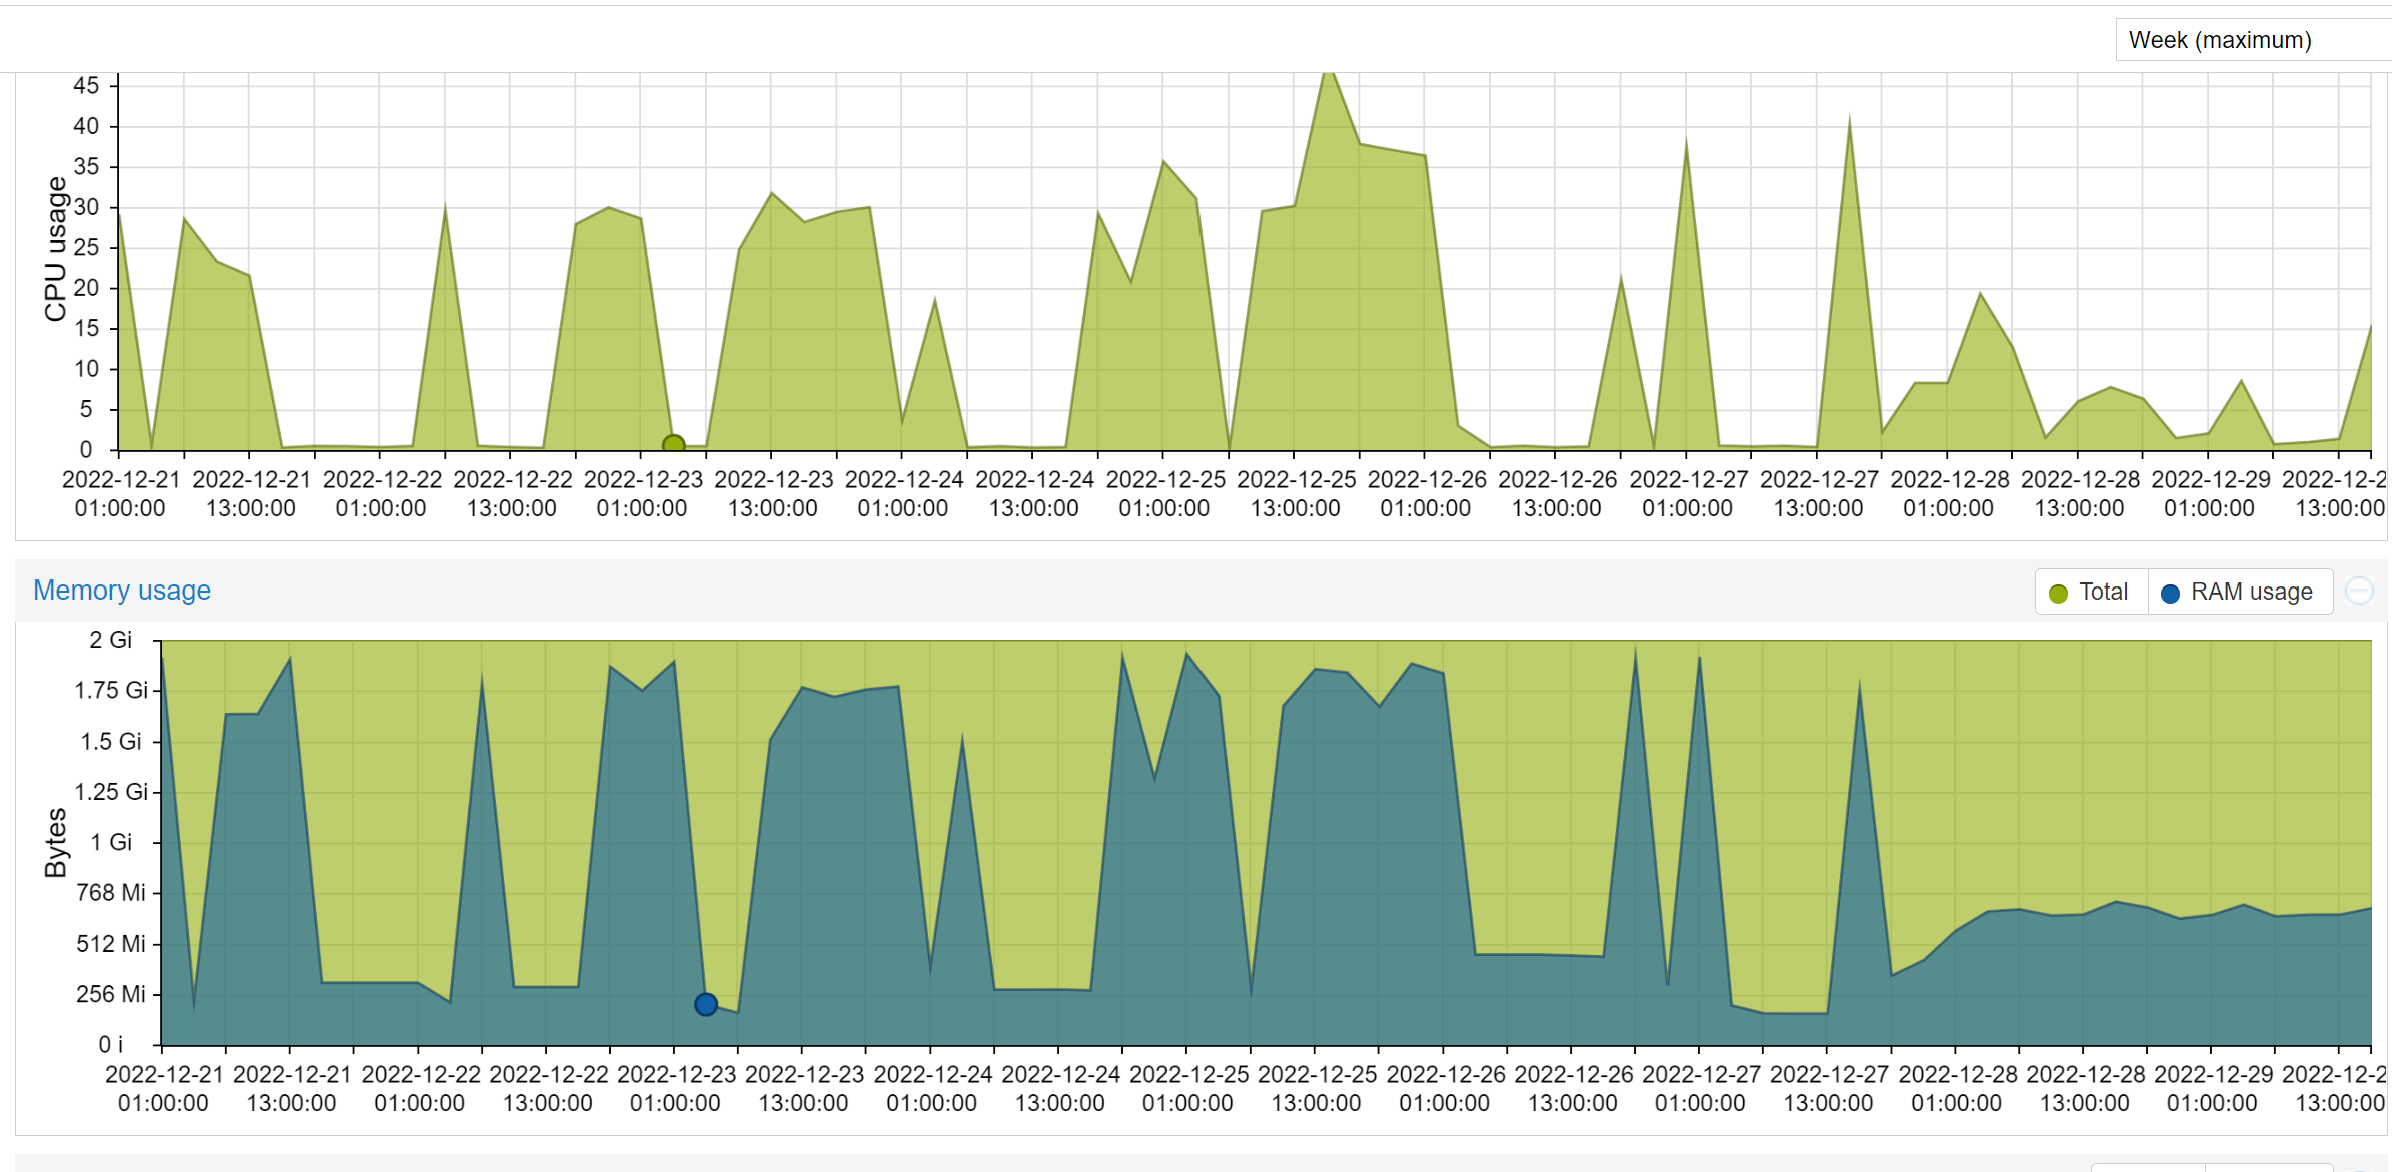
Task: Click the tall CPU spike at 2022-12-27 13:00
Action: pos(1849,122)
